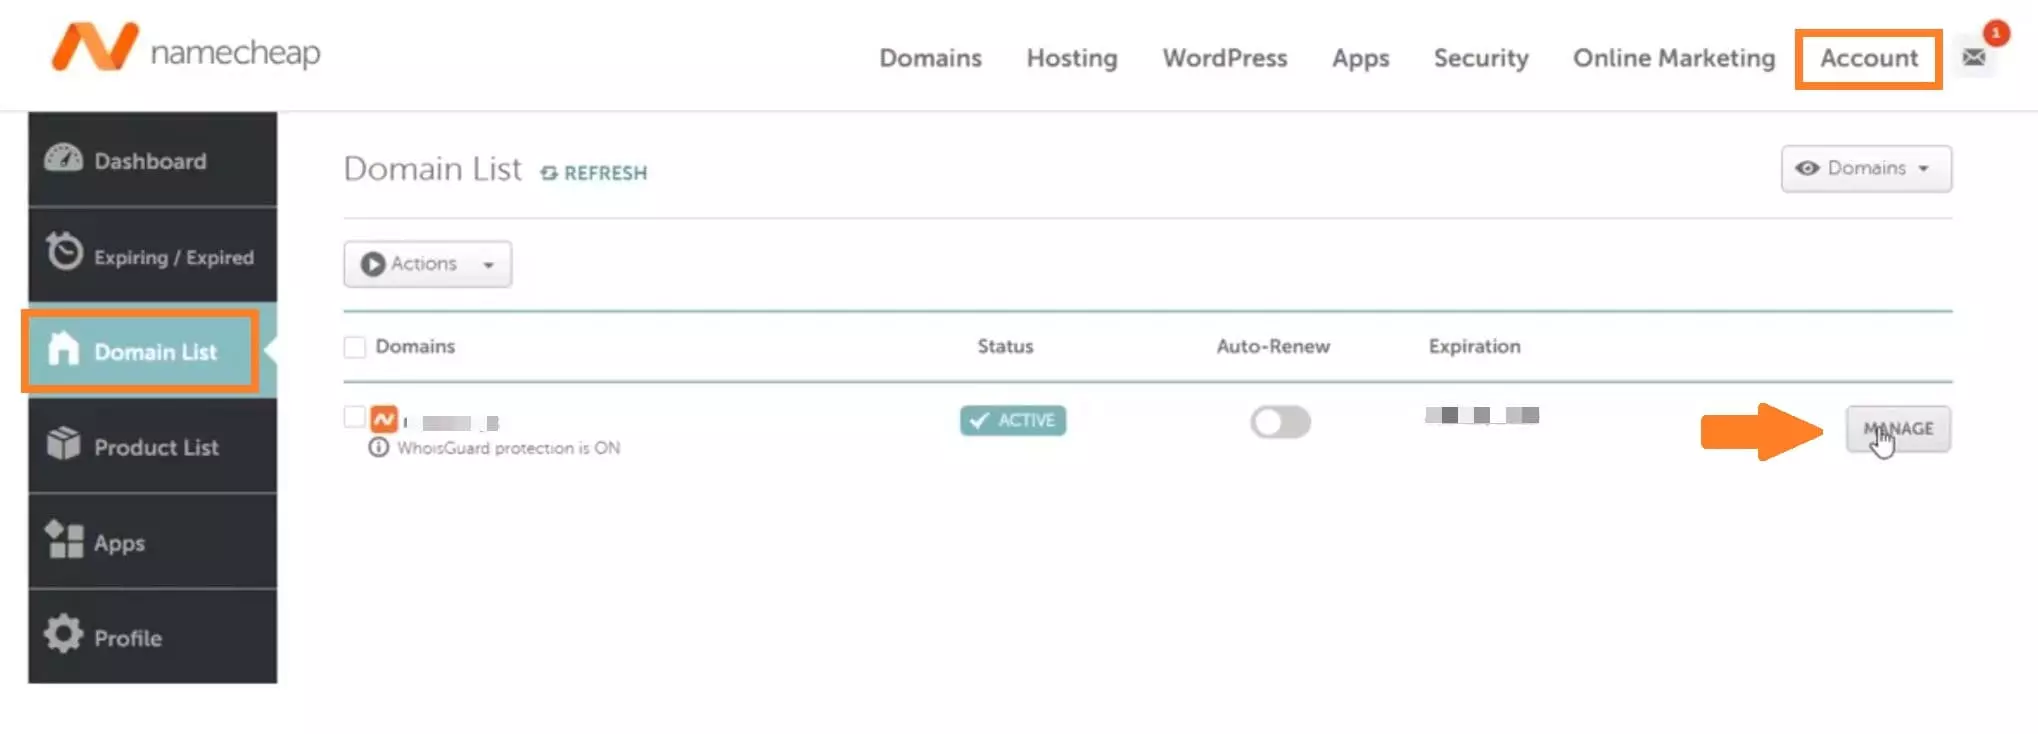Click the blurred domain name

(452, 423)
